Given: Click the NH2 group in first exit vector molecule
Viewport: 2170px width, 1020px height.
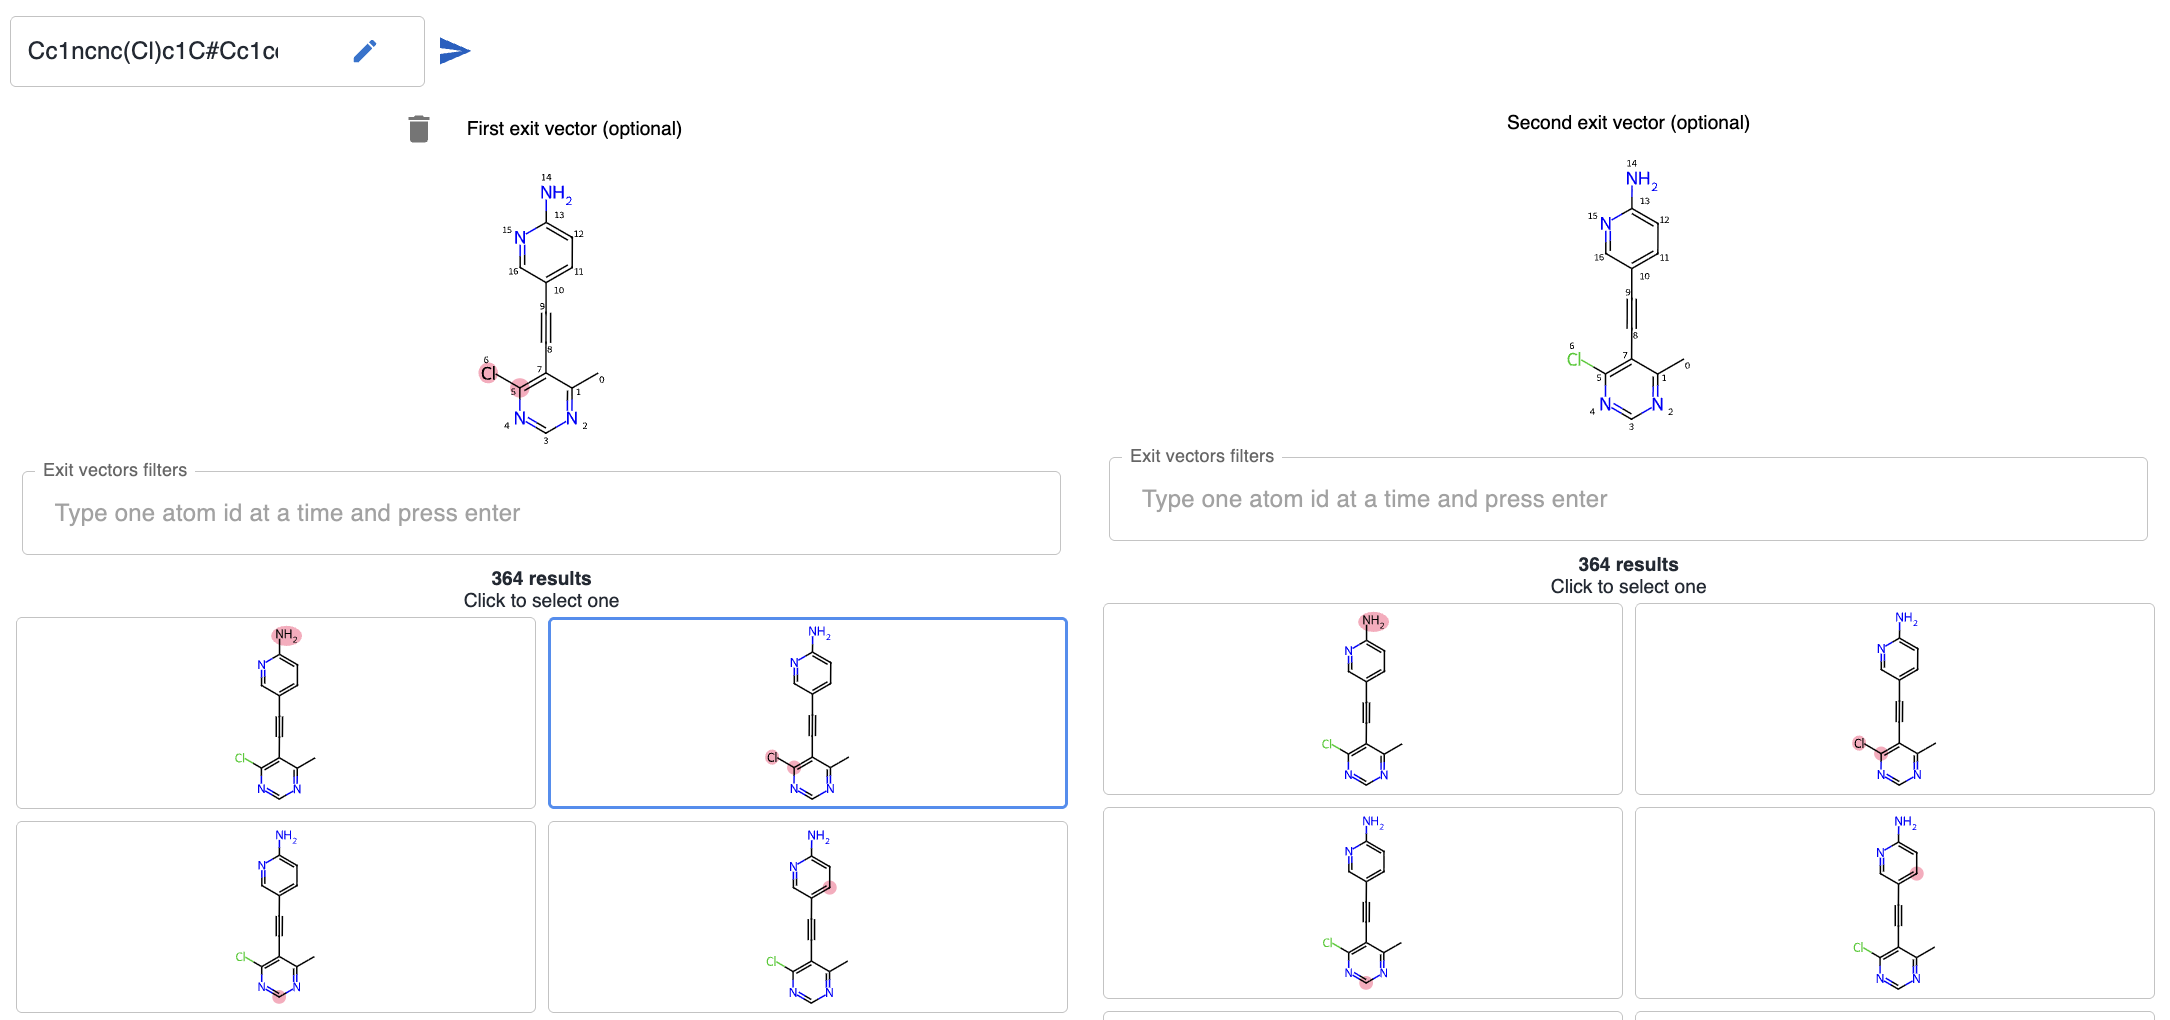Looking at the screenshot, I should (555, 193).
